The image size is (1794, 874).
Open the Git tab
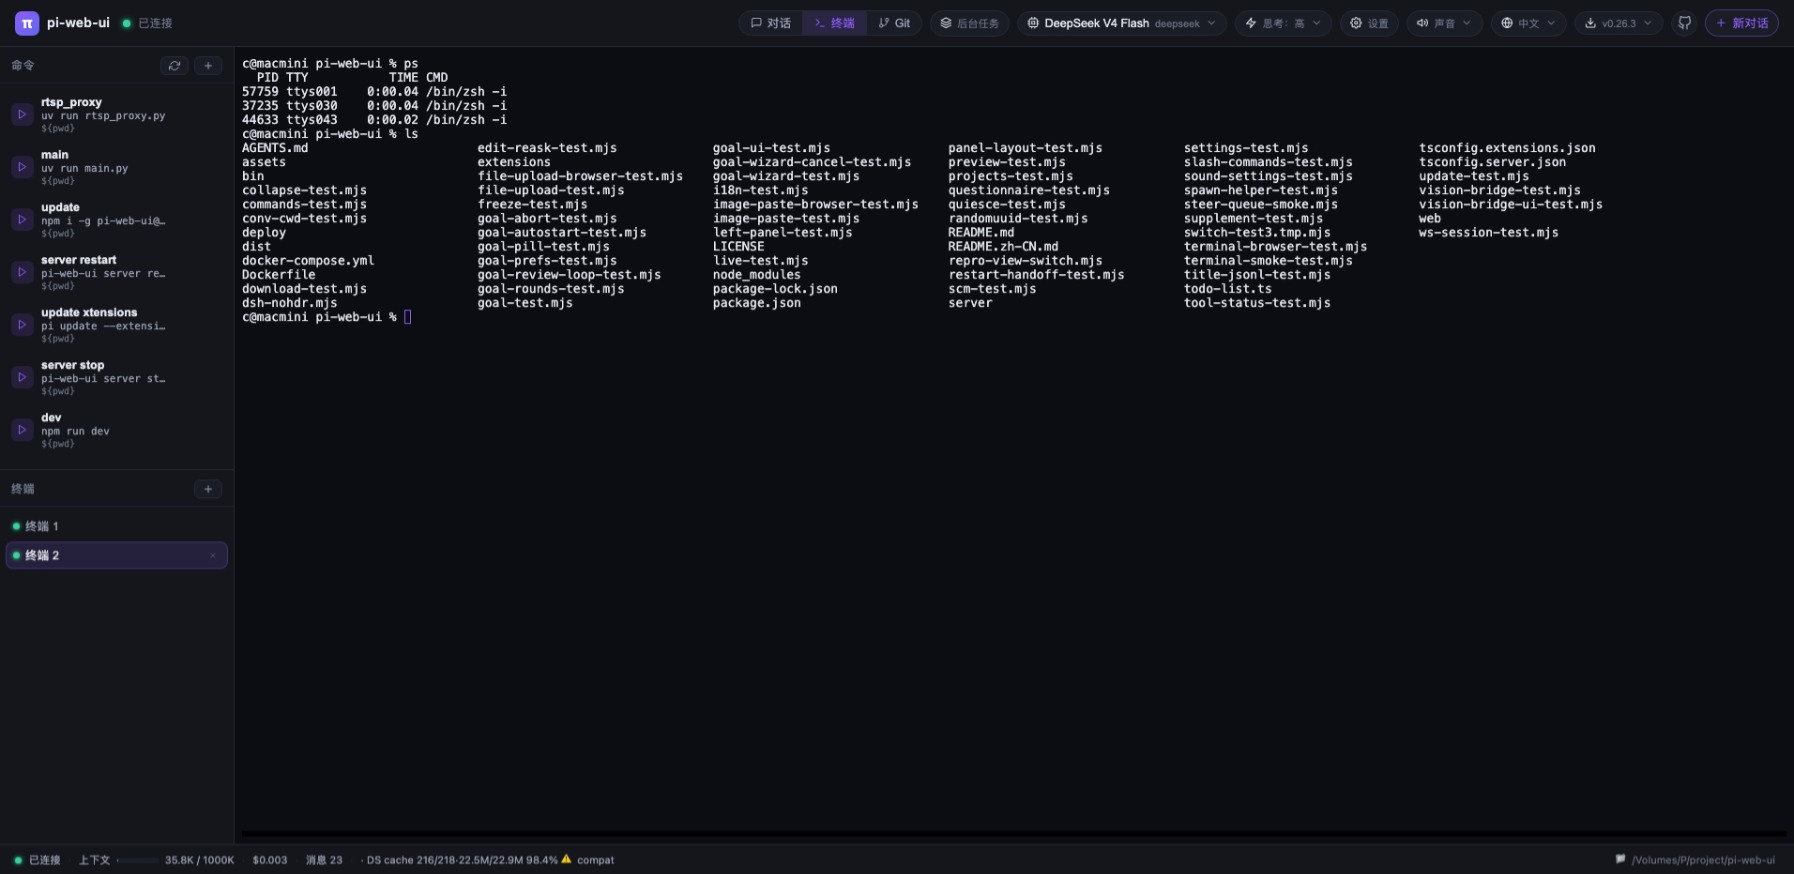(894, 23)
